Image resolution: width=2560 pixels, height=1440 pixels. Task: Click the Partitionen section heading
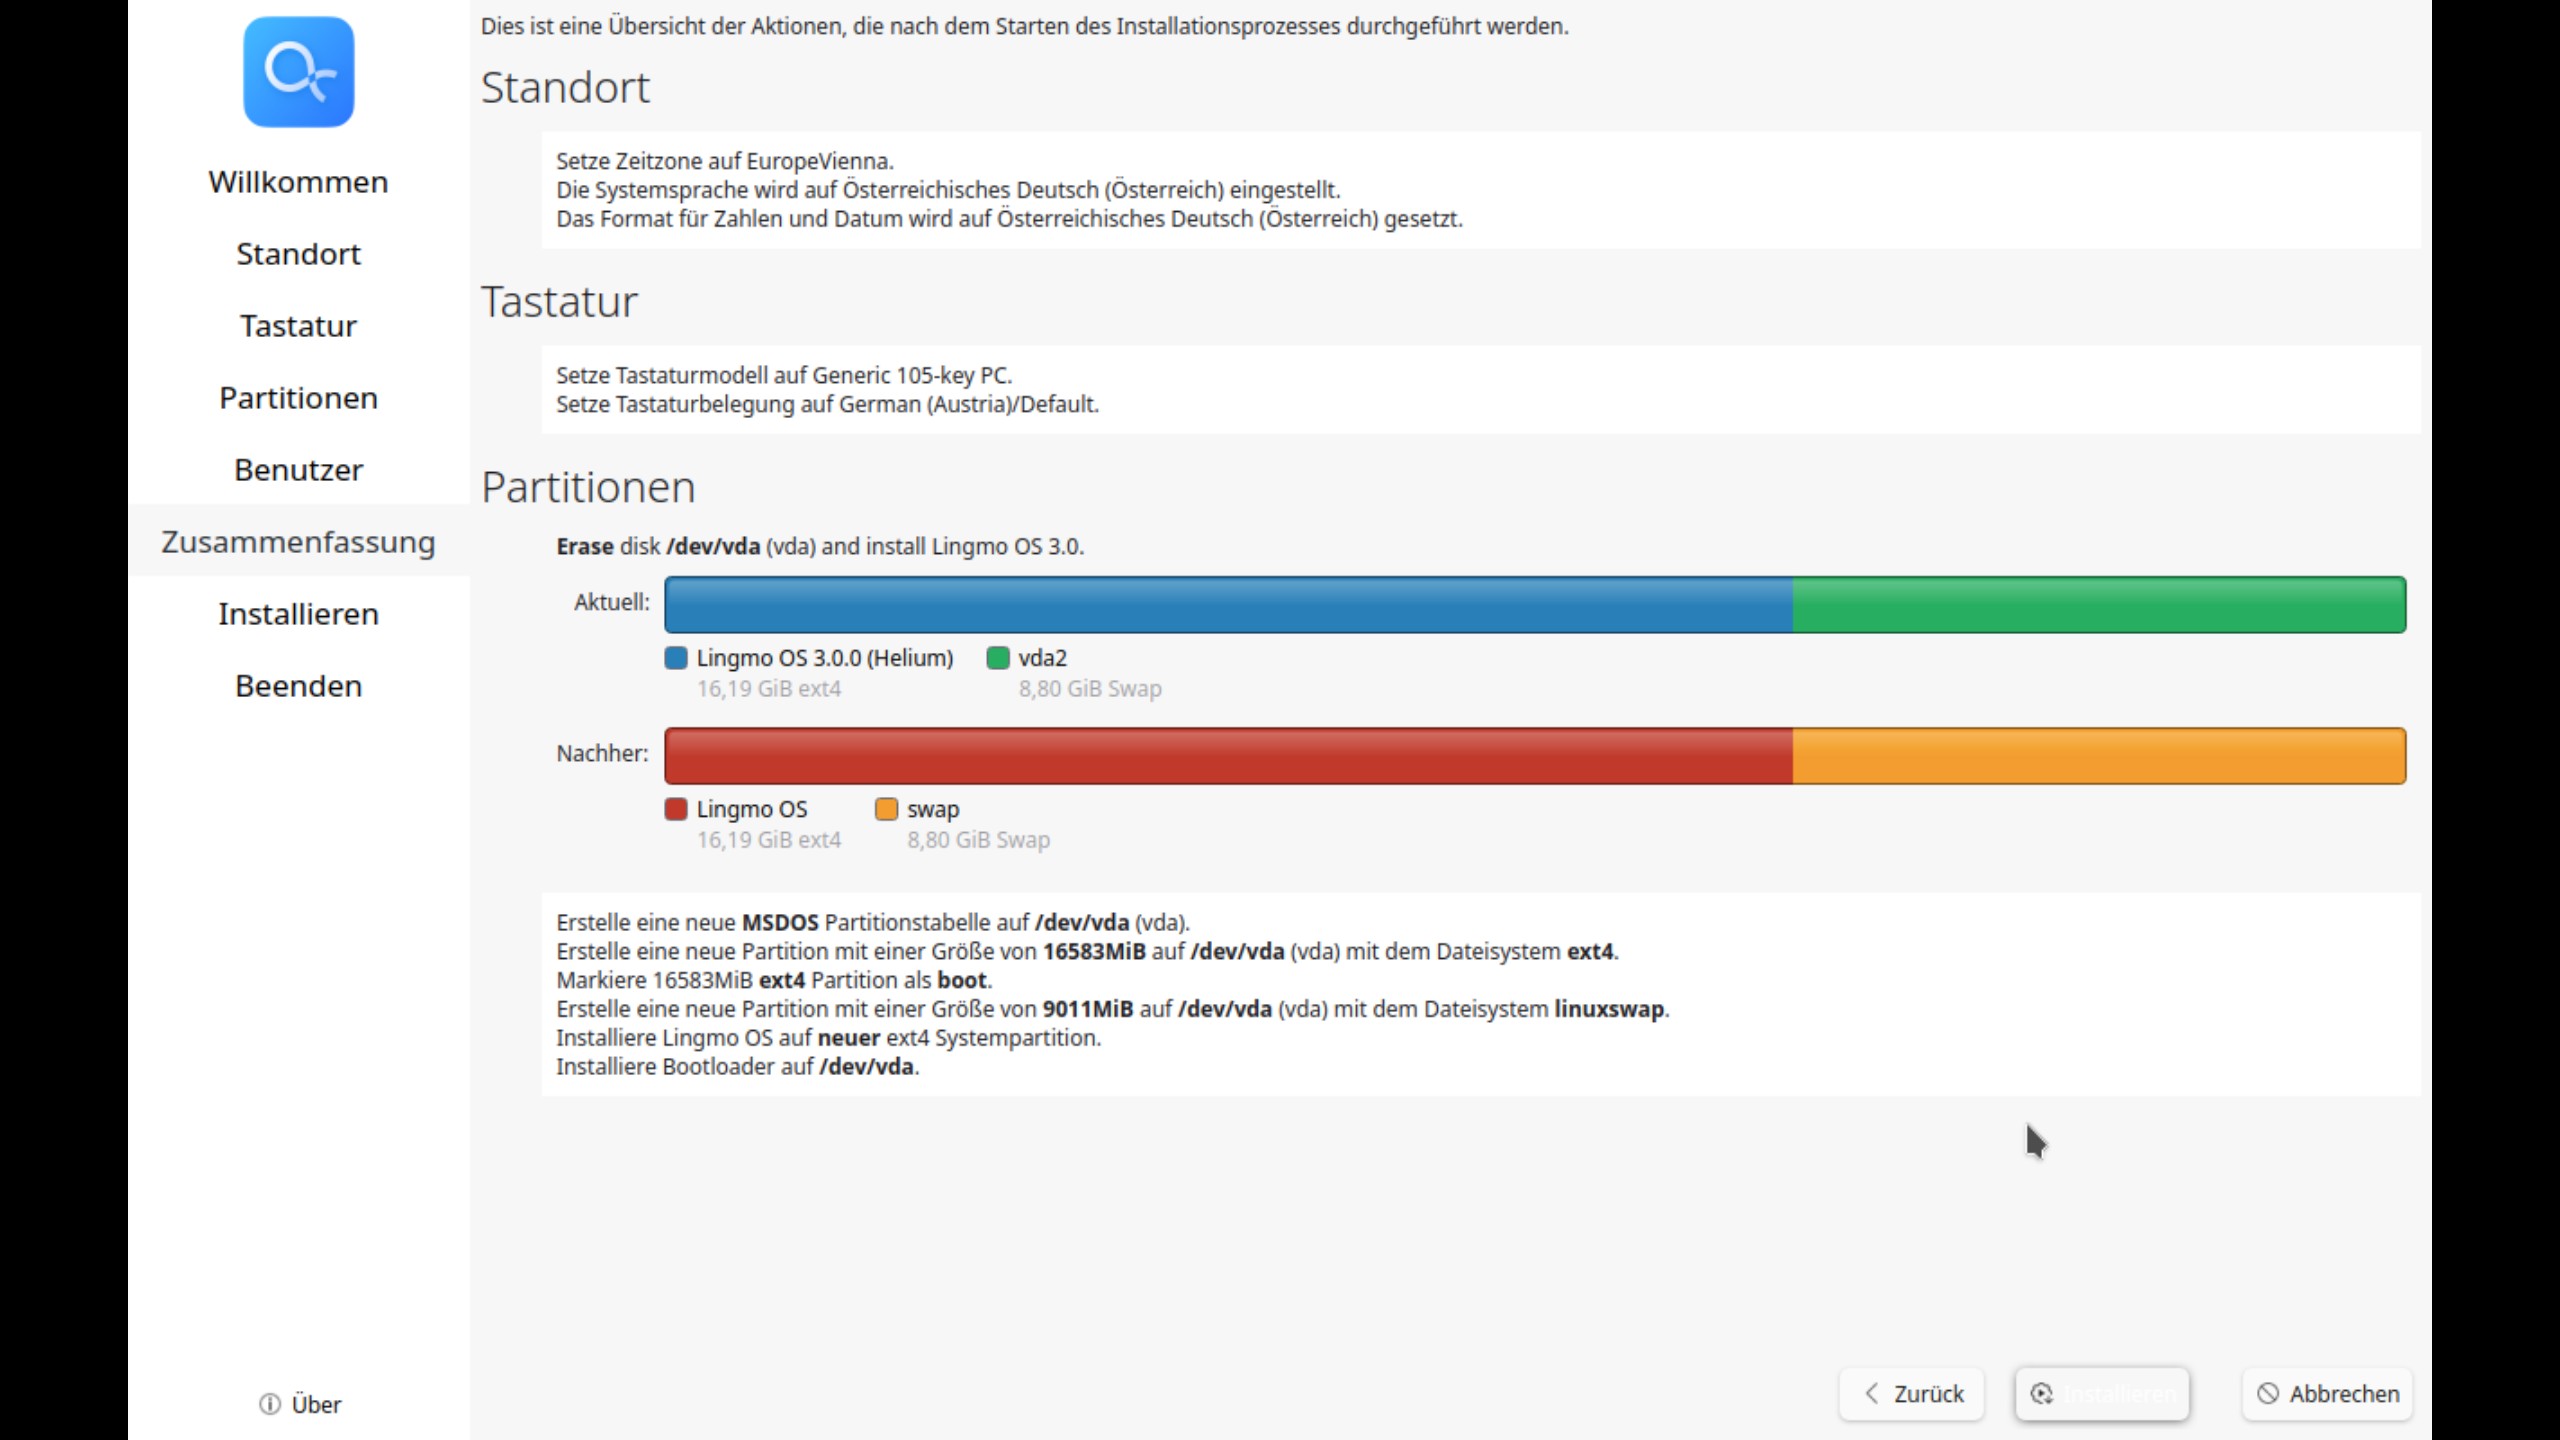tap(588, 488)
